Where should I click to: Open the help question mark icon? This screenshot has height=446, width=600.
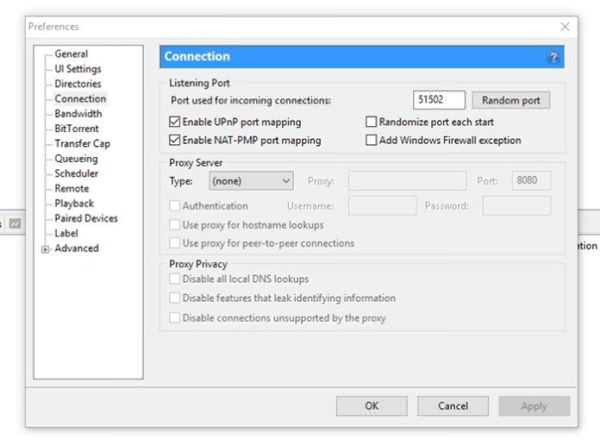click(x=553, y=57)
